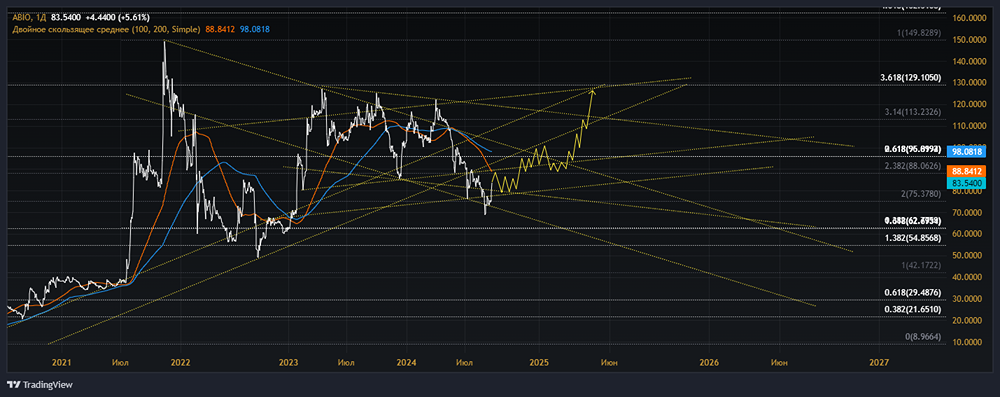
Task: Open the Двойное скользящее среднее indicator legend
Action: [106, 29]
